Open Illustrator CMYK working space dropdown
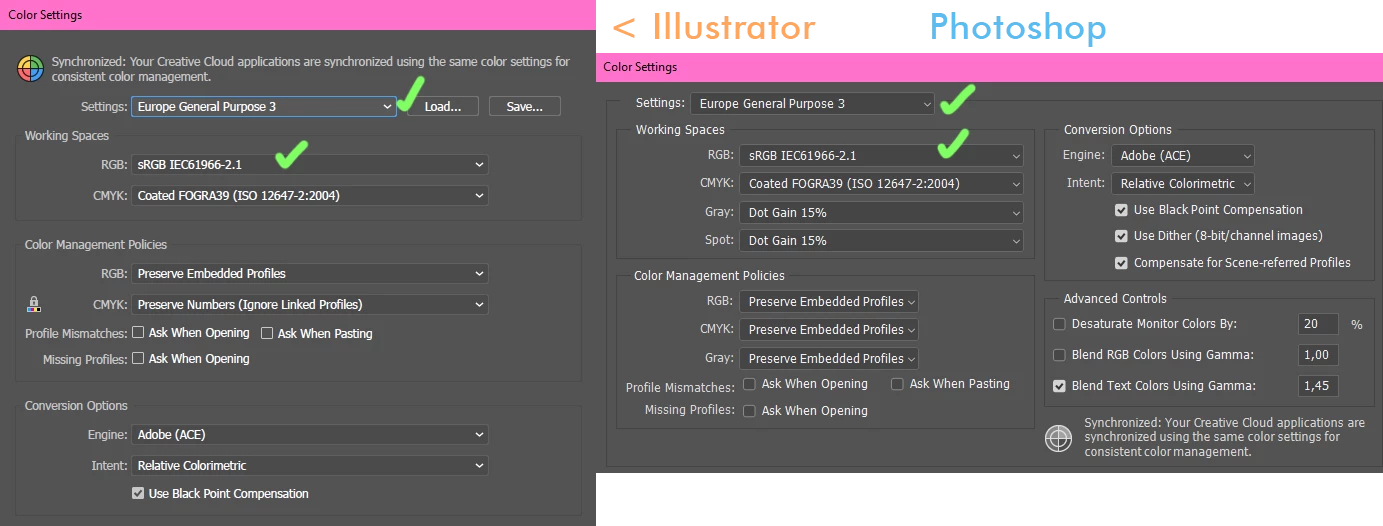 coord(310,195)
